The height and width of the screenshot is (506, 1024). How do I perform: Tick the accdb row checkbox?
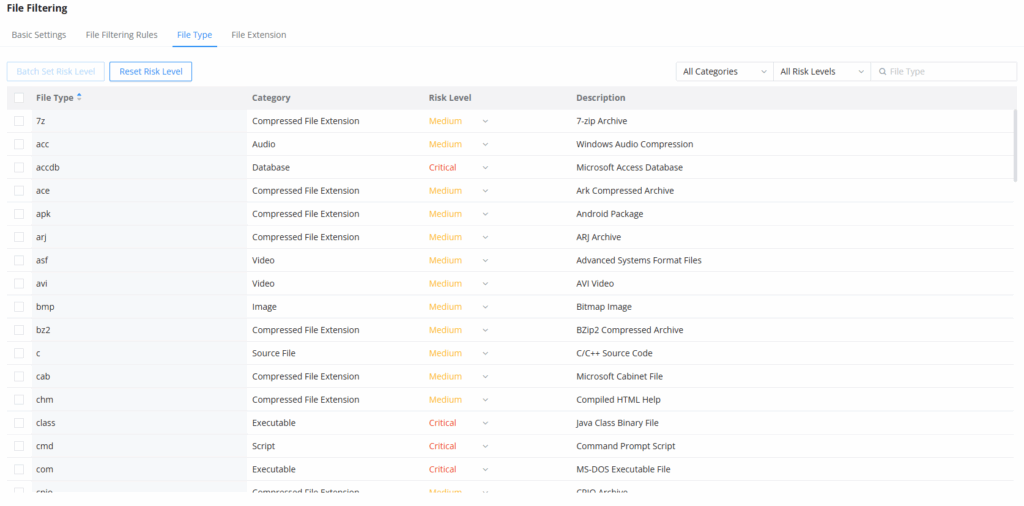19,167
